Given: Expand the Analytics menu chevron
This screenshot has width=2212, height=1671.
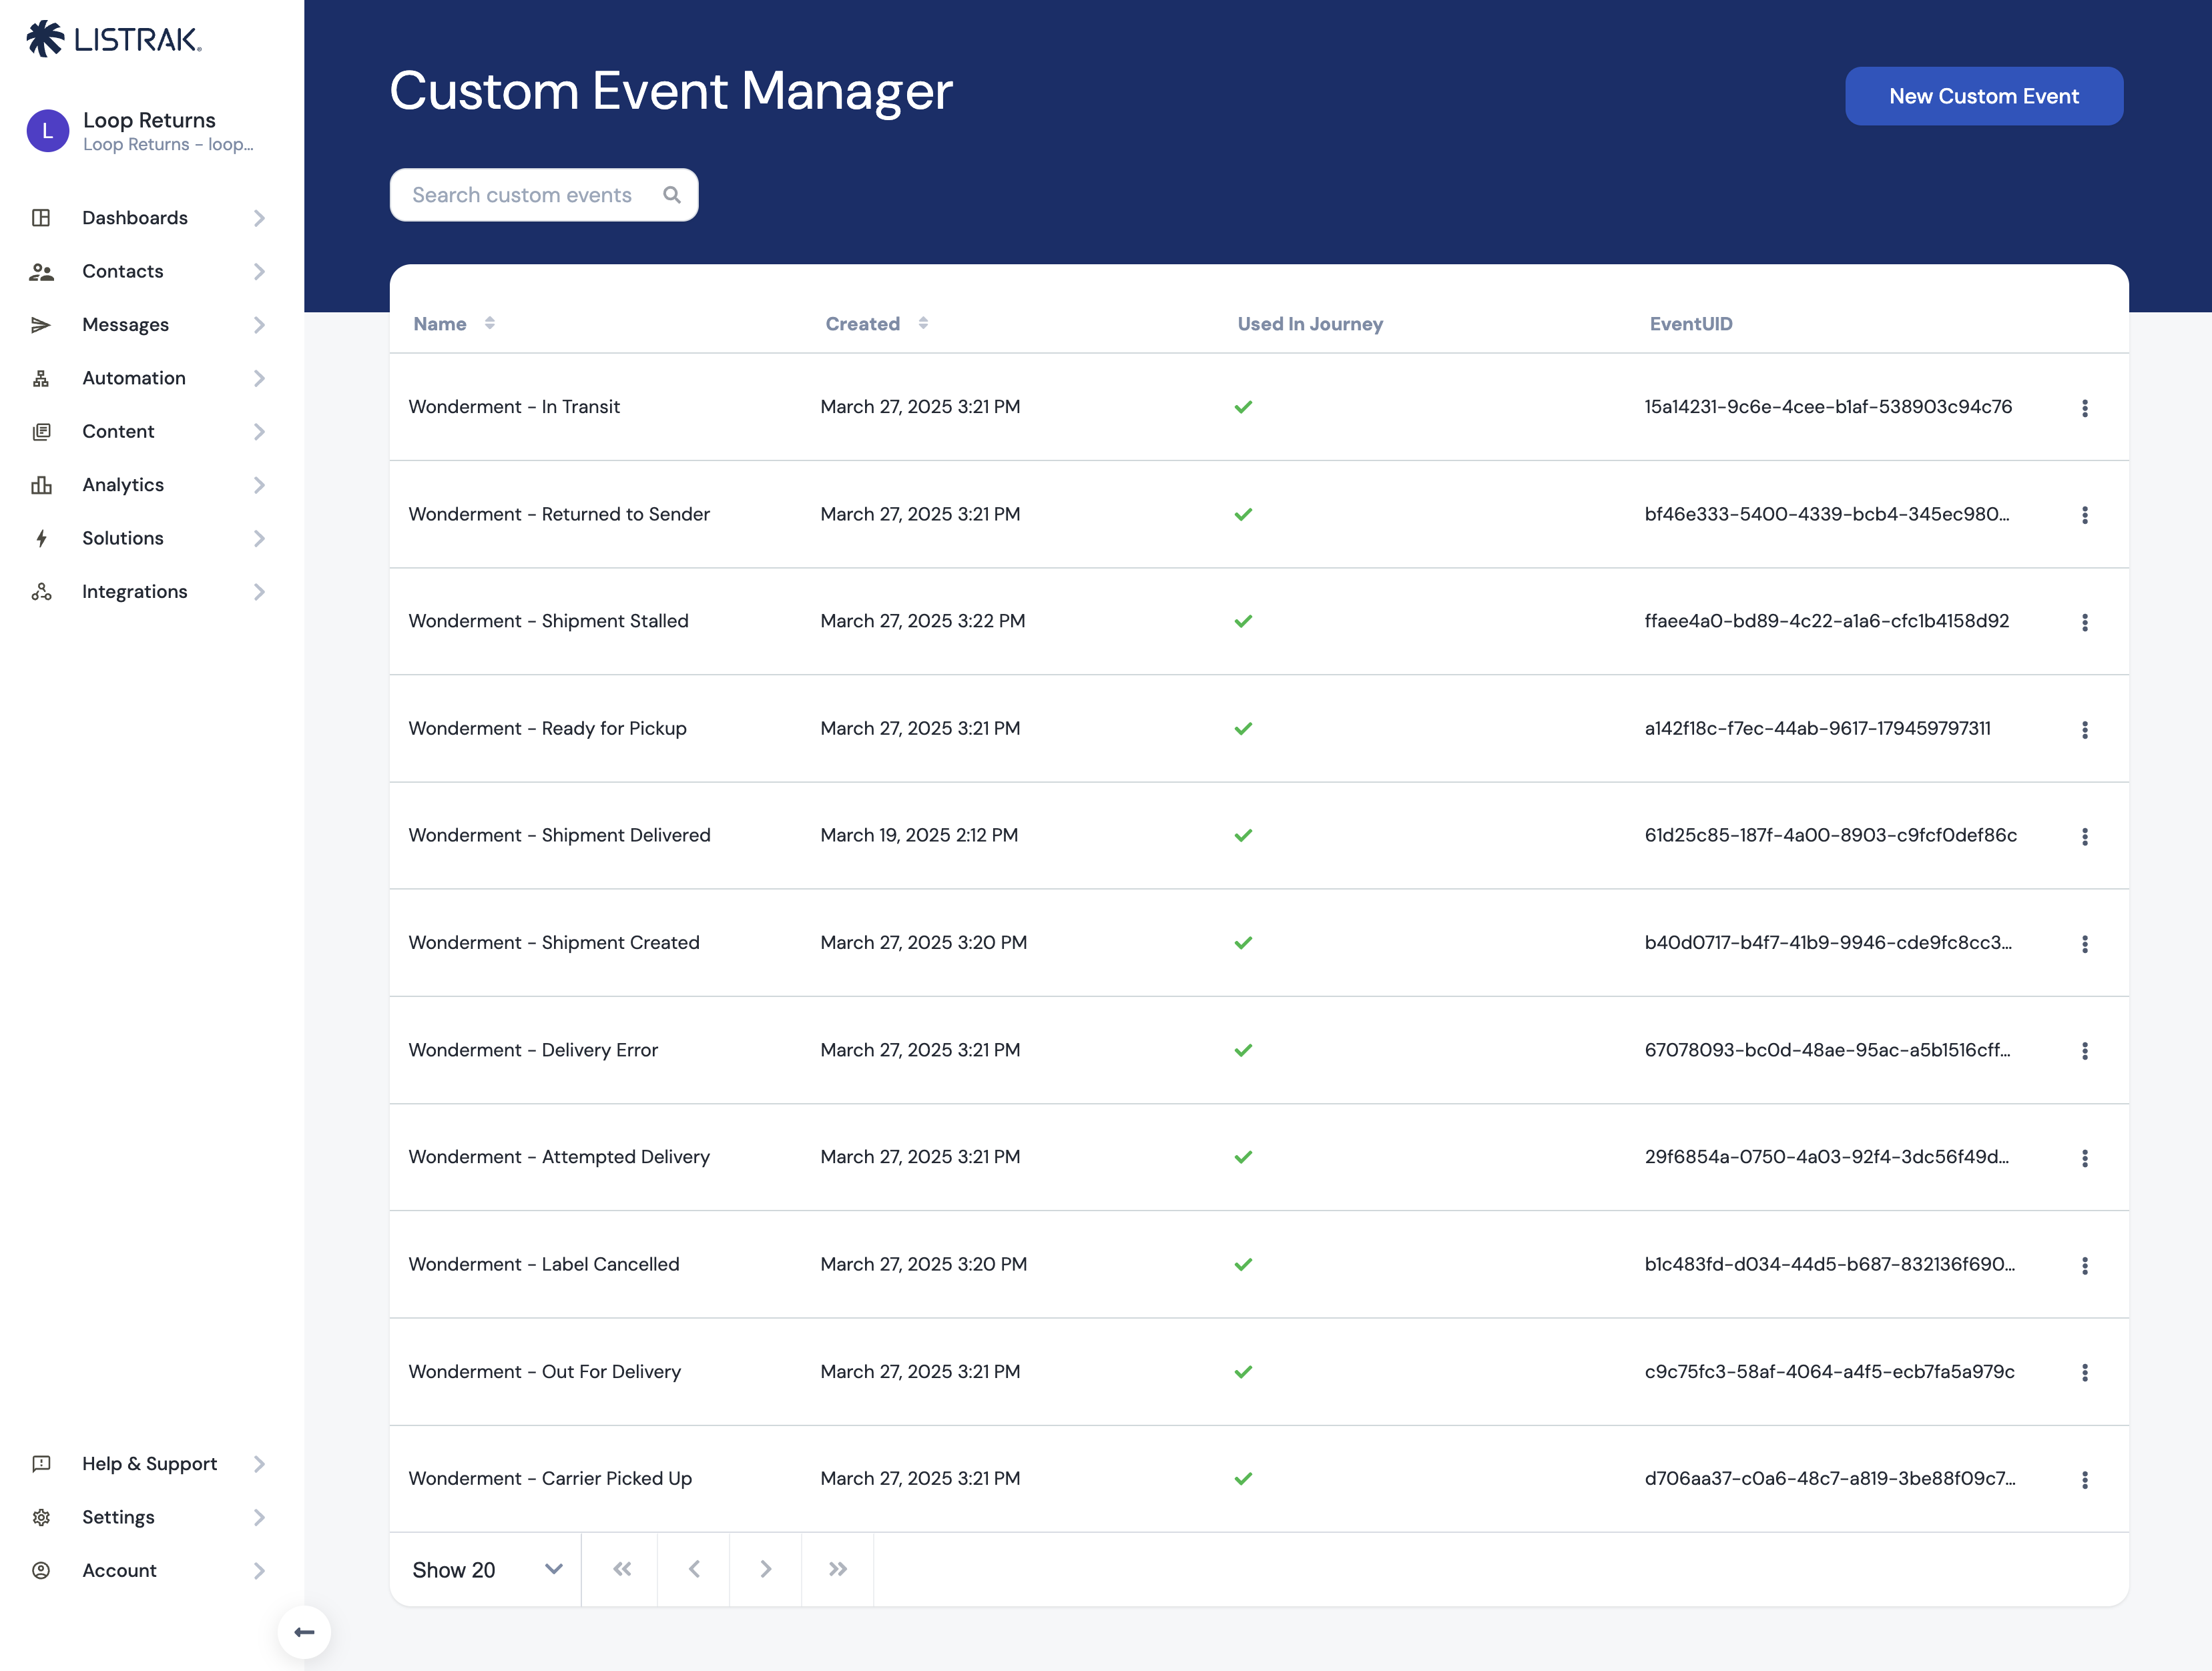Looking at the screenshot, I should (259, 485).
